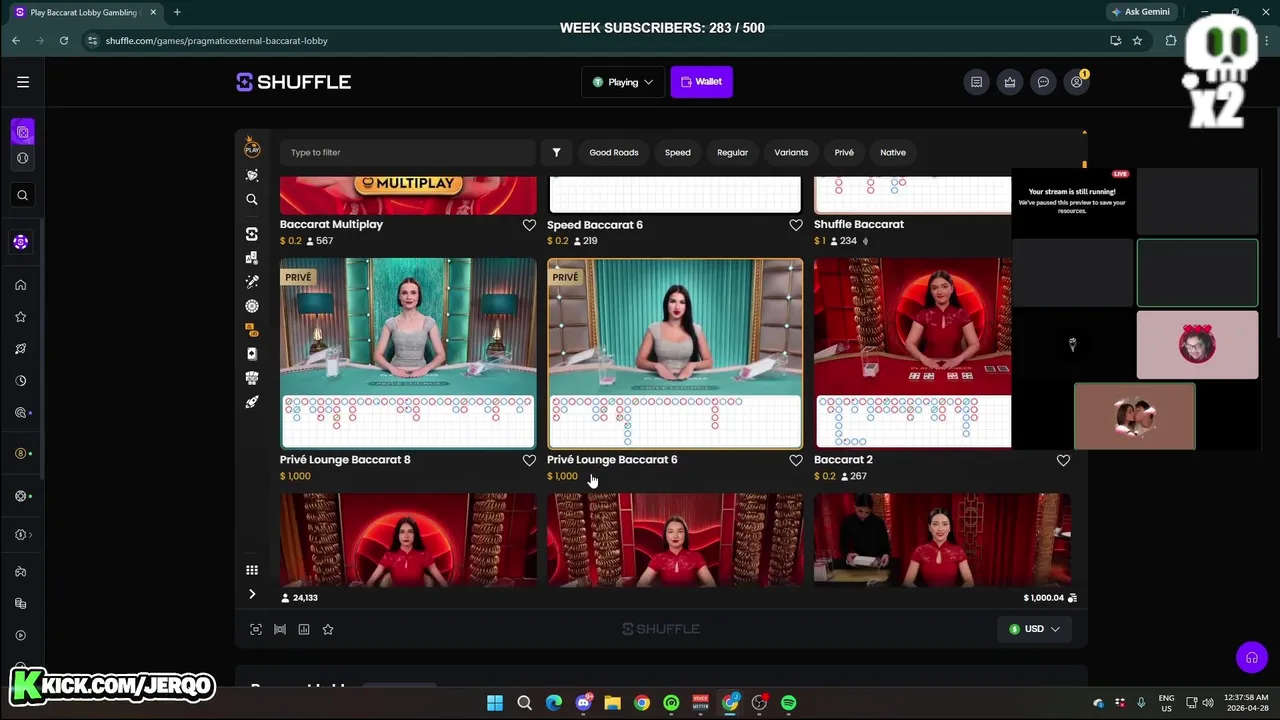This screenshot has width=1280, height=720.
Task: Open Windows Start menu
Action: tap(495, 703)
